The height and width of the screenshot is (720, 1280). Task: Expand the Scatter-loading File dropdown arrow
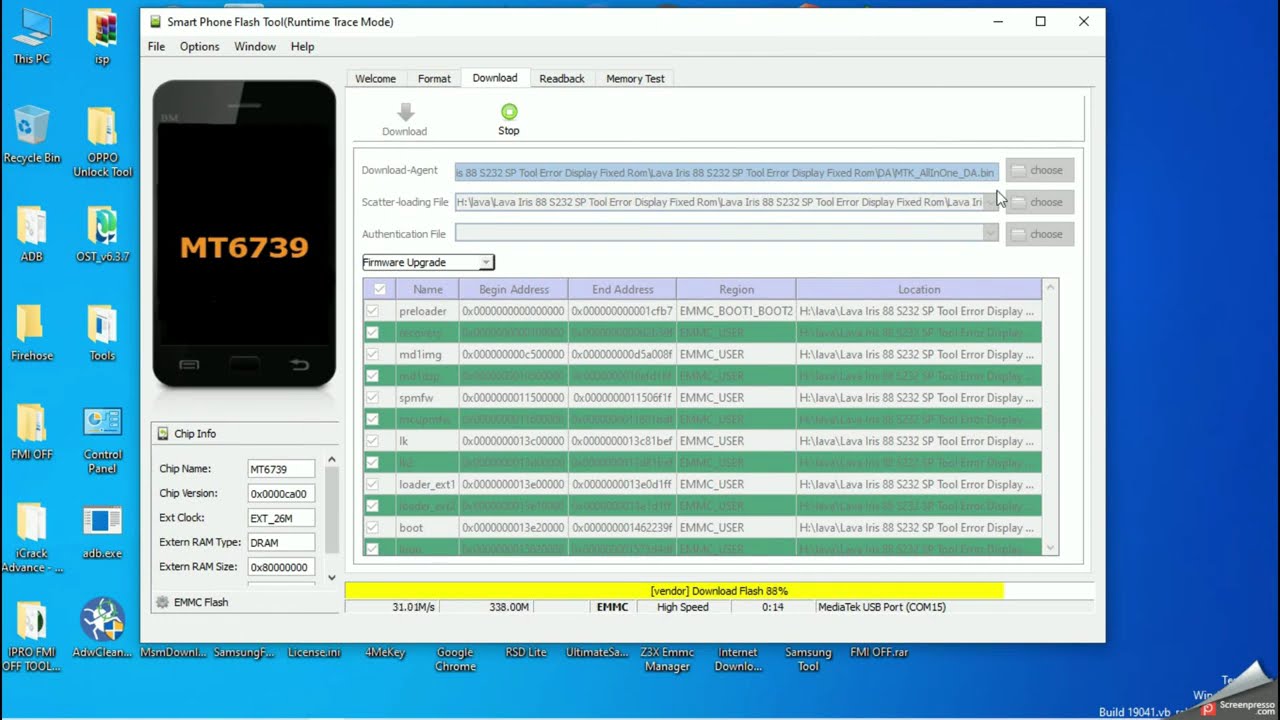click(x=990, y=202)
